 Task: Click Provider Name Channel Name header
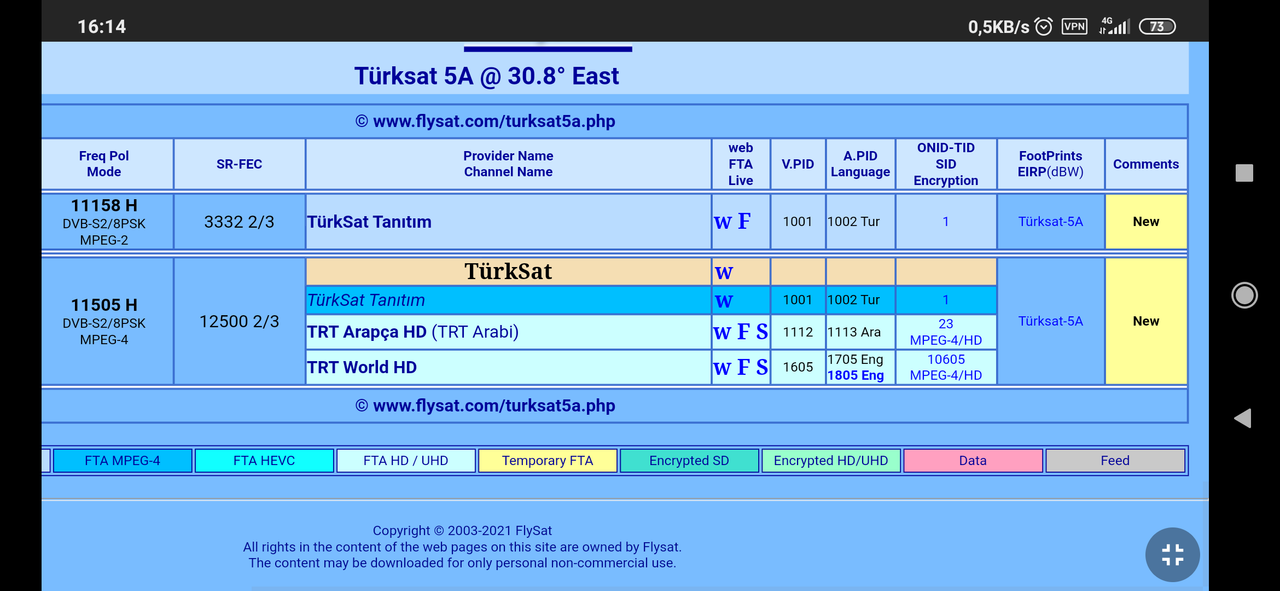click(508, 164)
